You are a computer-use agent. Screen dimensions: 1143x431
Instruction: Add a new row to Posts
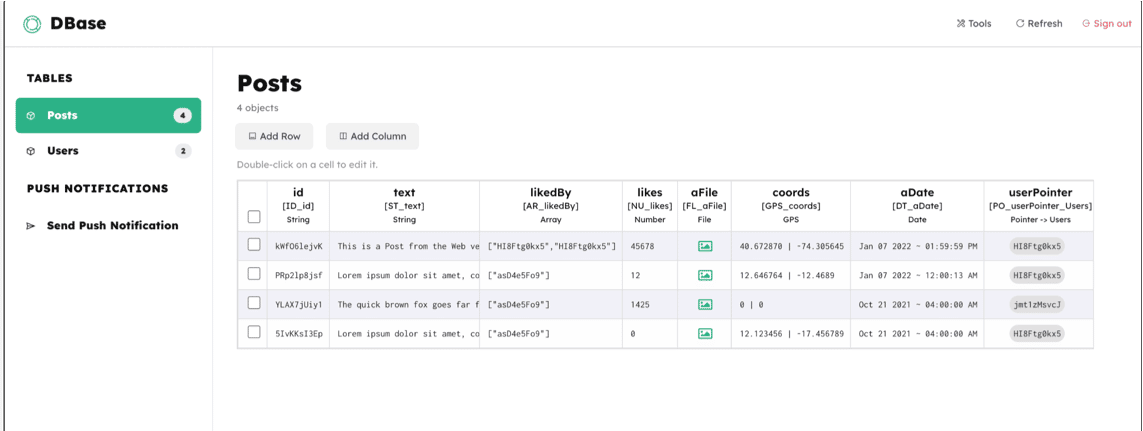(274, 136)
